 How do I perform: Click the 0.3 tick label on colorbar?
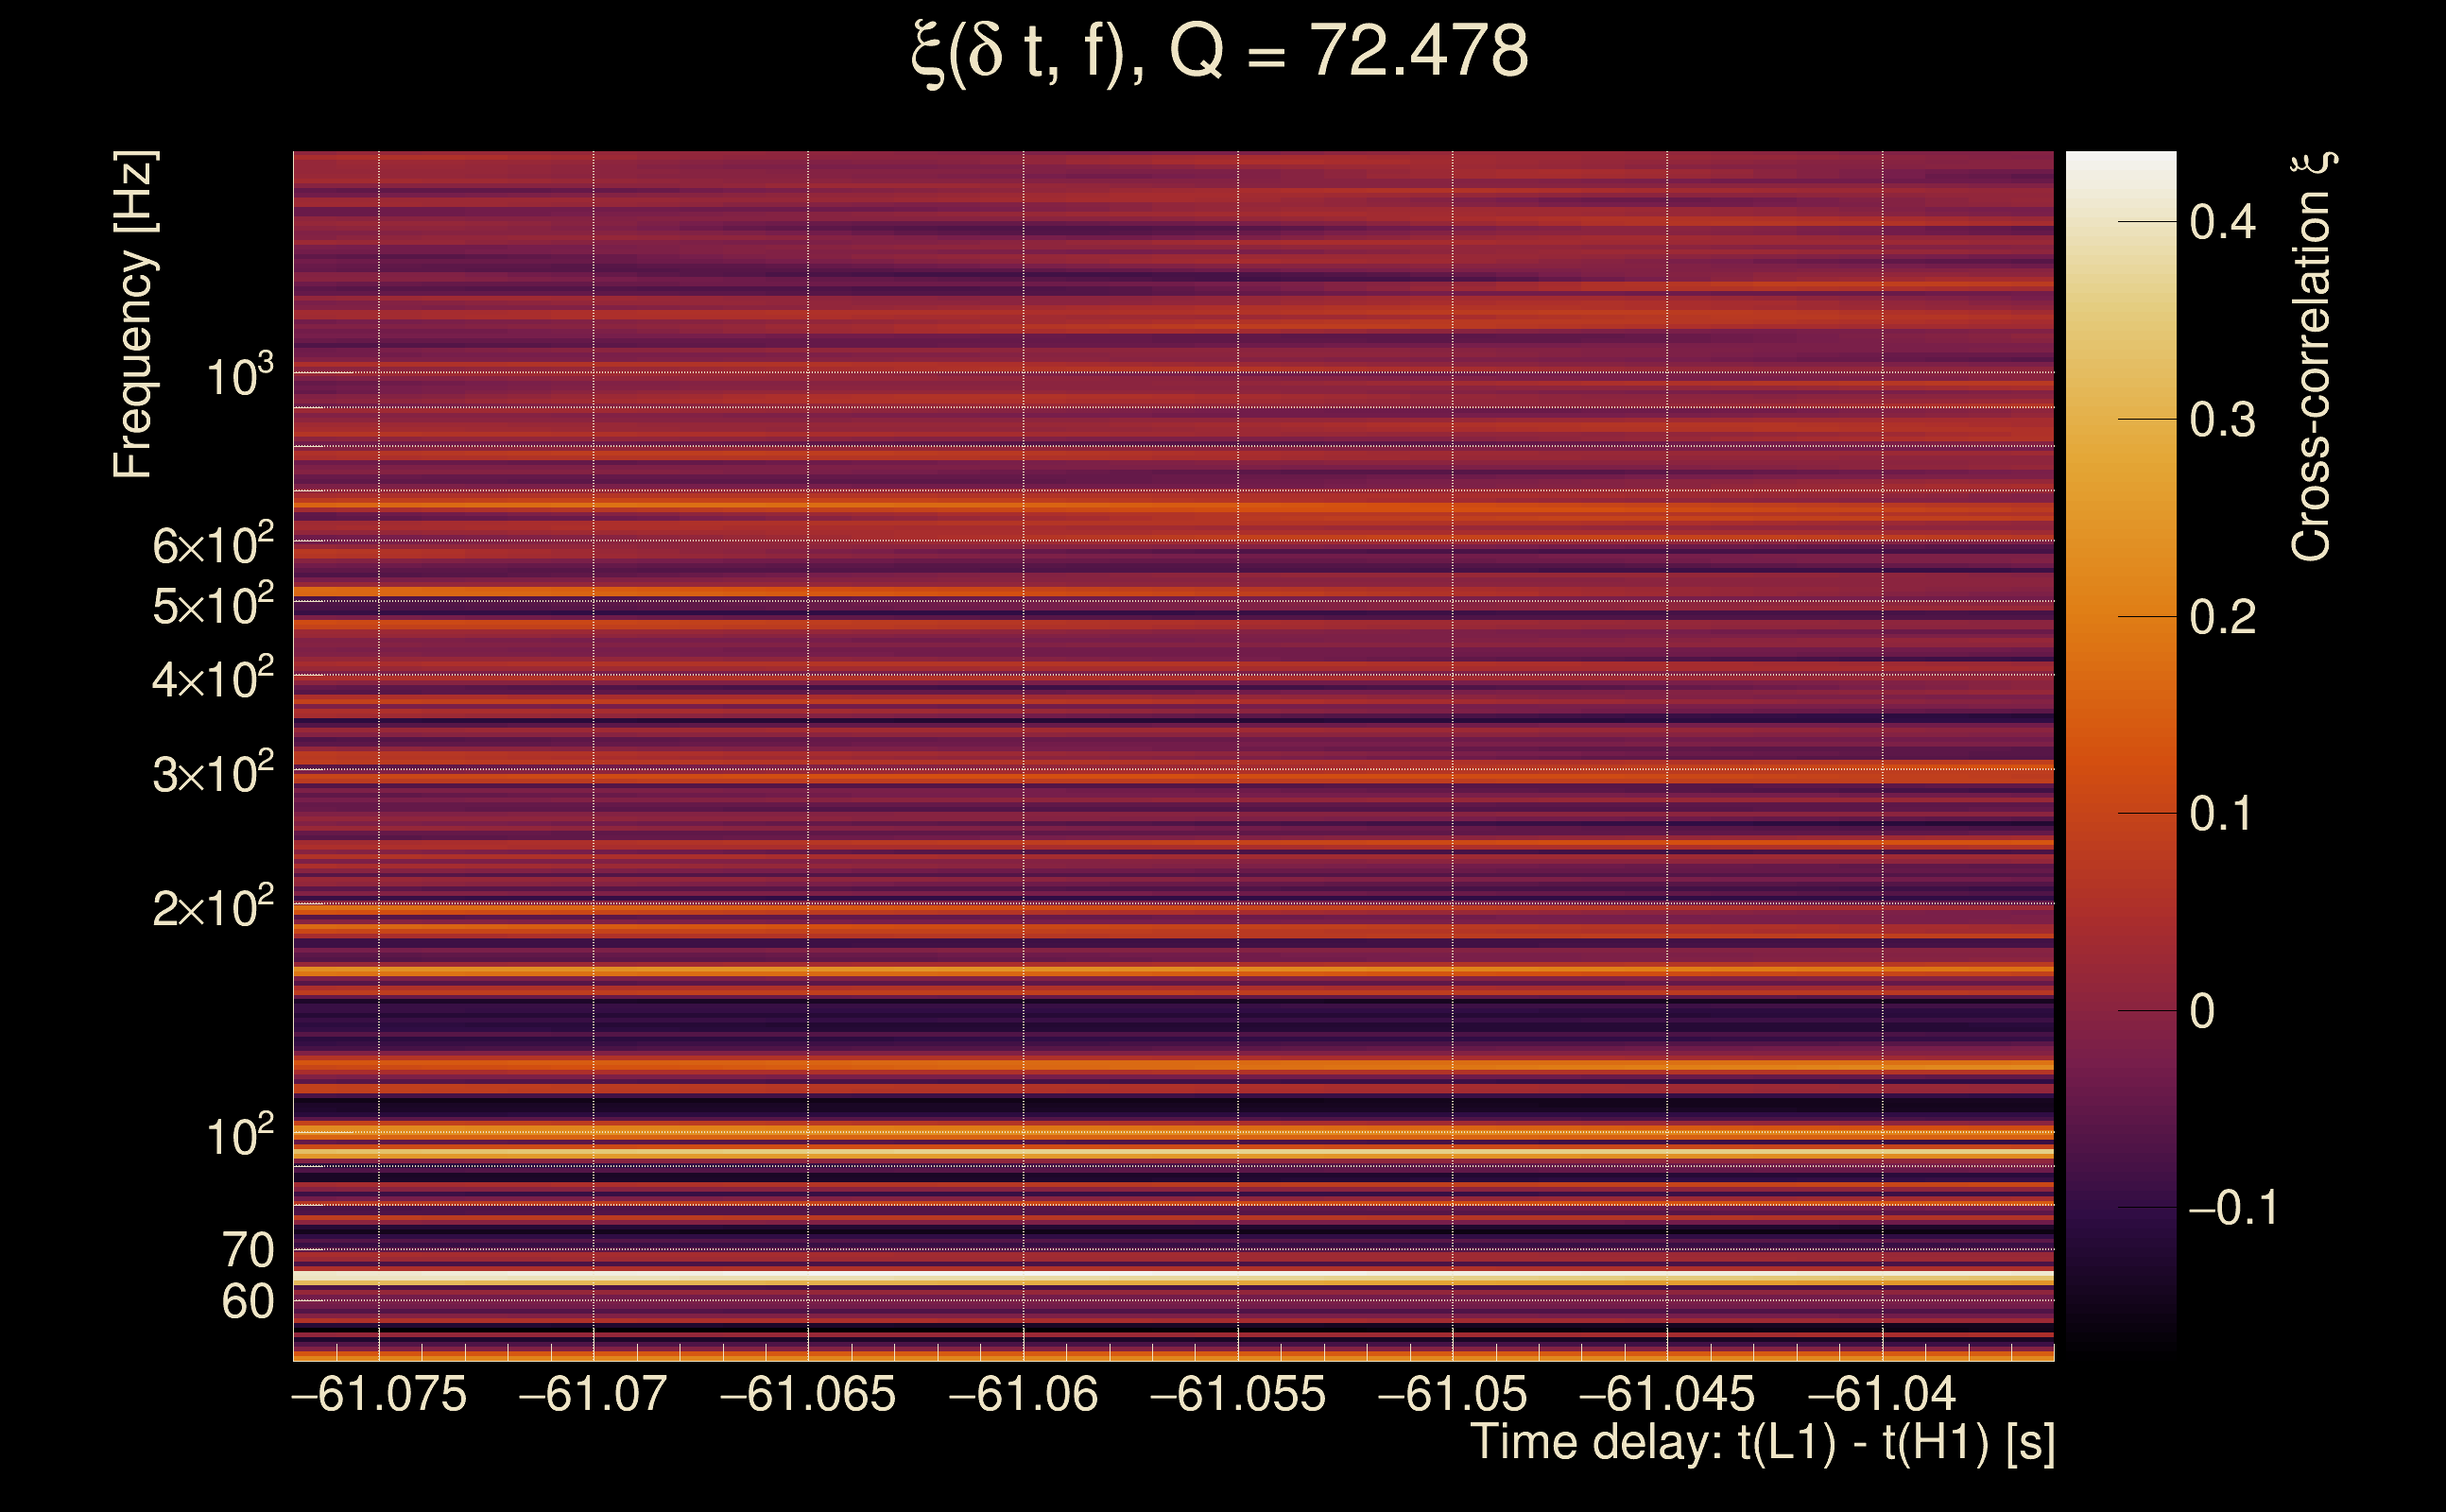[2222, 420]
